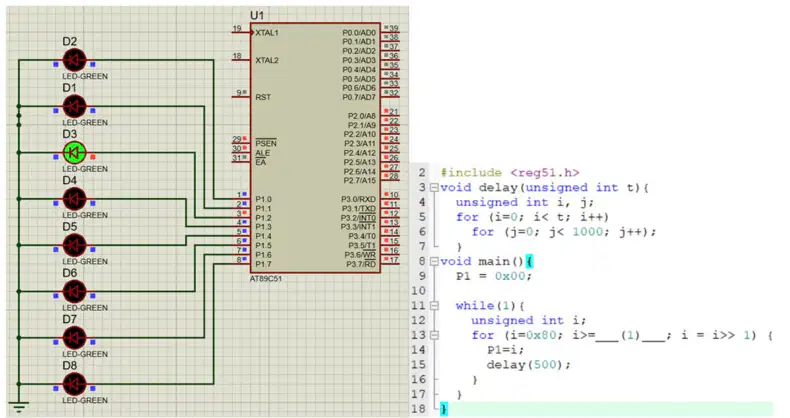Collapse the delay function fold marker
The image size is (790, 418).
(x=433, y=188)
